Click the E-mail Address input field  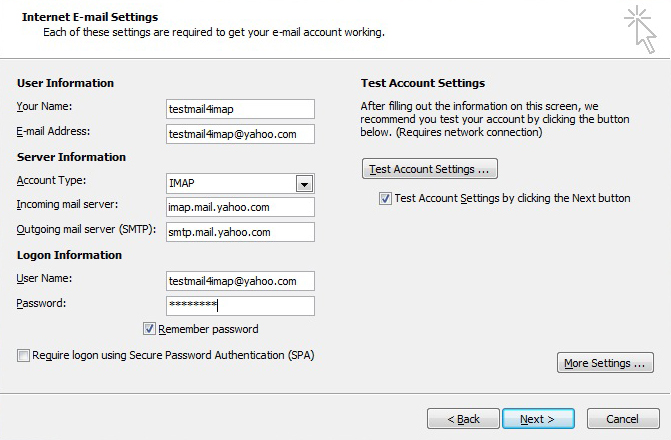240,134
